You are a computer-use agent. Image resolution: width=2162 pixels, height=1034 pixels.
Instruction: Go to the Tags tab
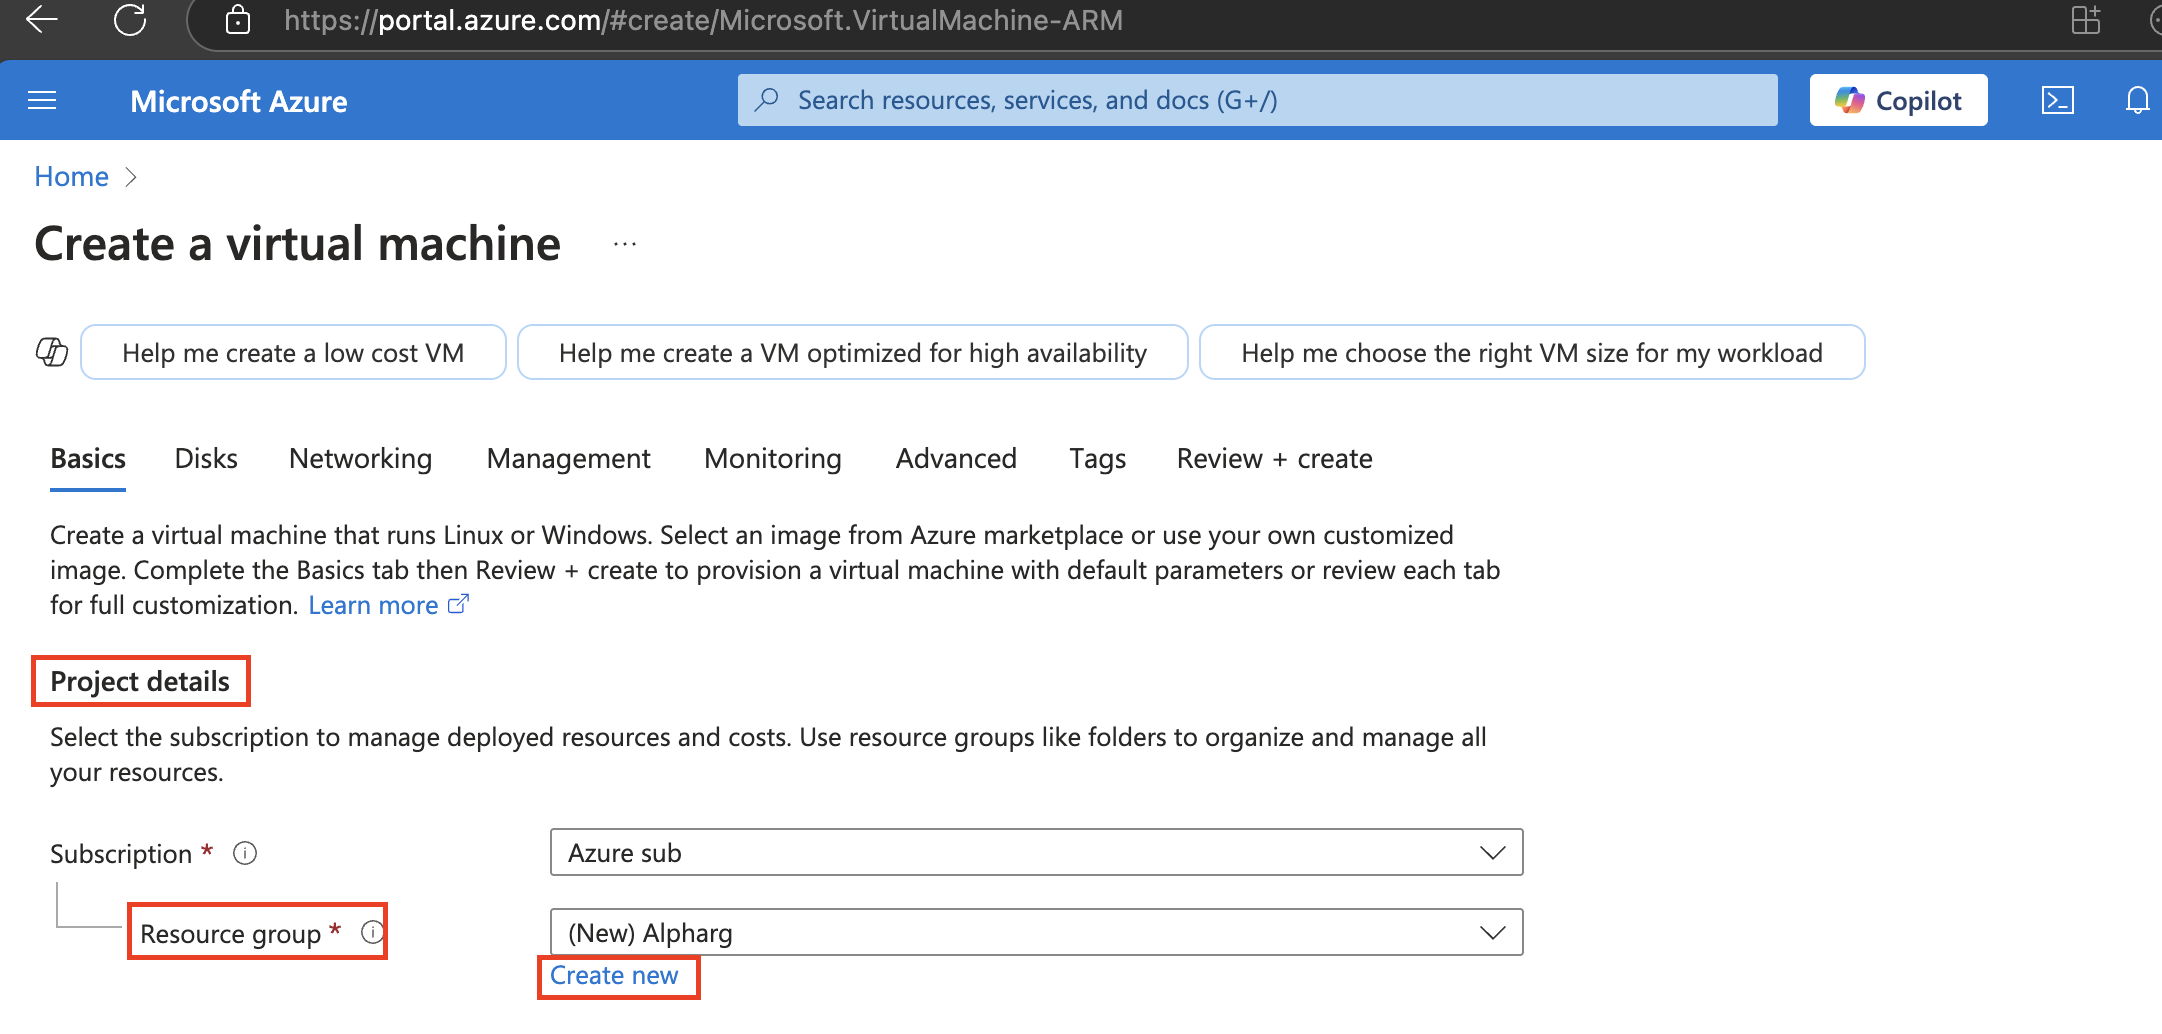point(1097,458)
